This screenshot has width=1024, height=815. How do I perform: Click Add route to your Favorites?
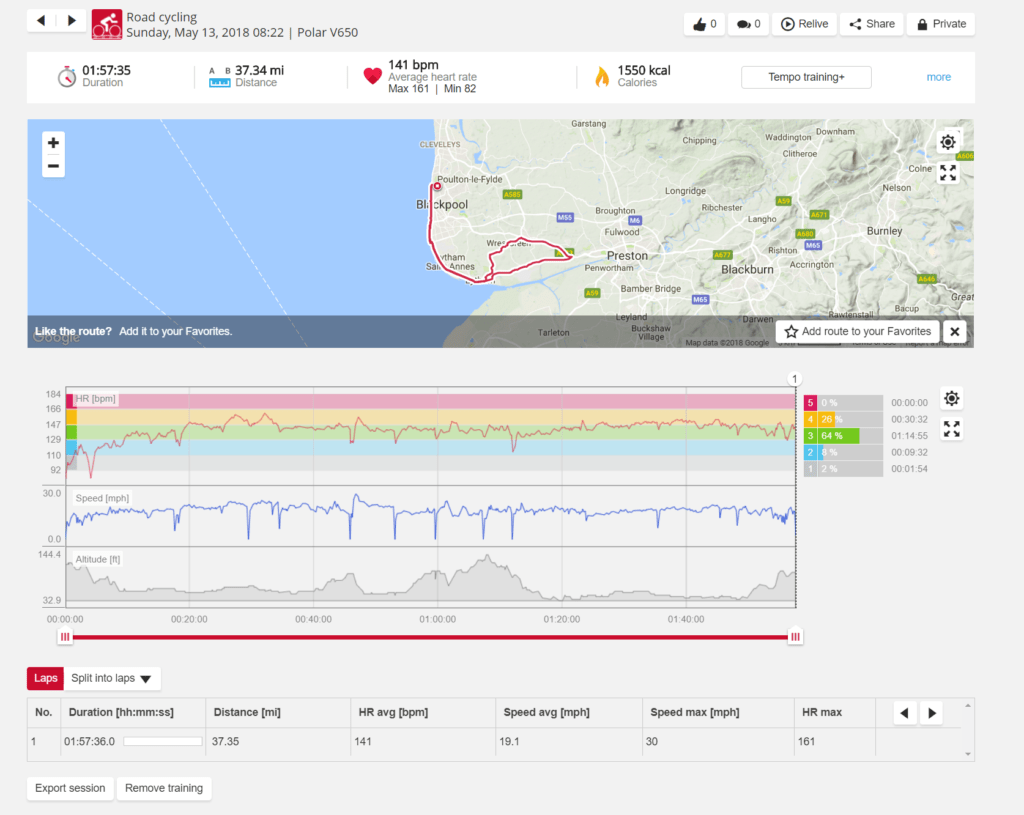pos(857,332)
